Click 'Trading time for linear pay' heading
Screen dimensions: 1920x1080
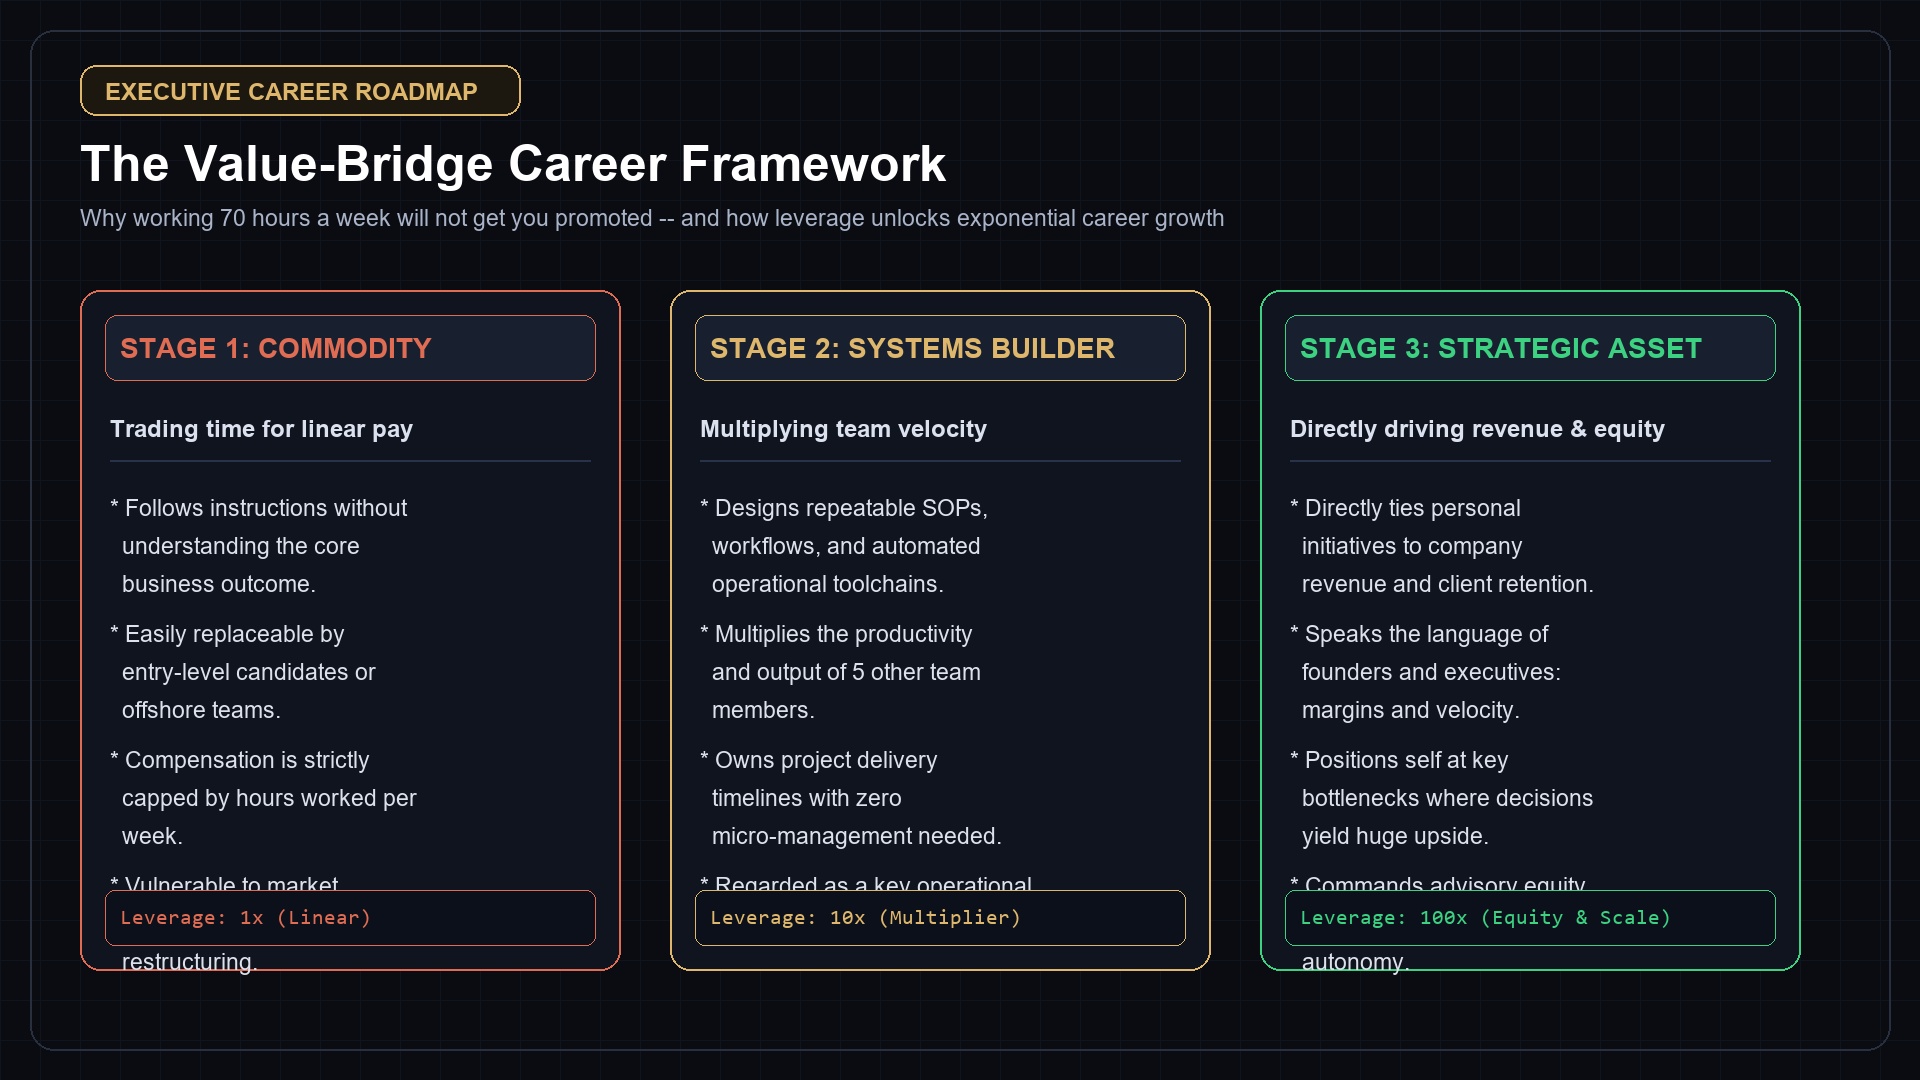[x=261, y=429]
